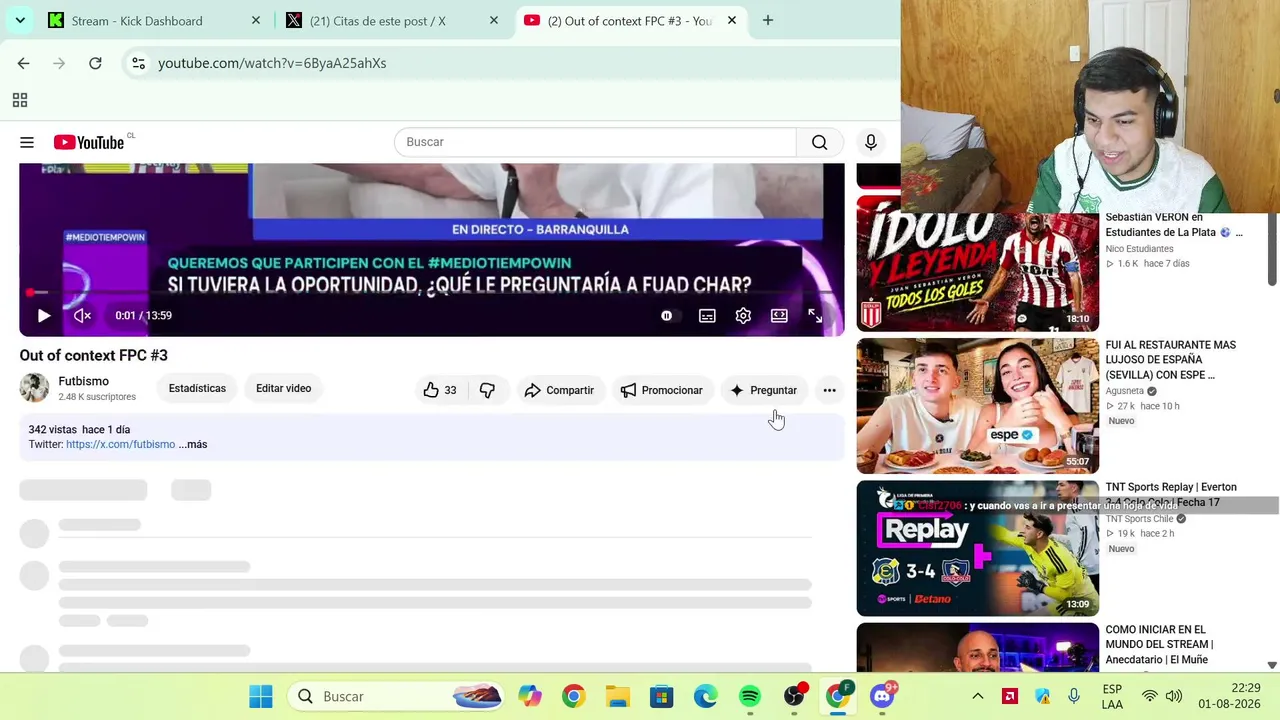Show hidden system tray icons
The width and height of the screenshot is (1280, 720).
[x=978, y=696]
